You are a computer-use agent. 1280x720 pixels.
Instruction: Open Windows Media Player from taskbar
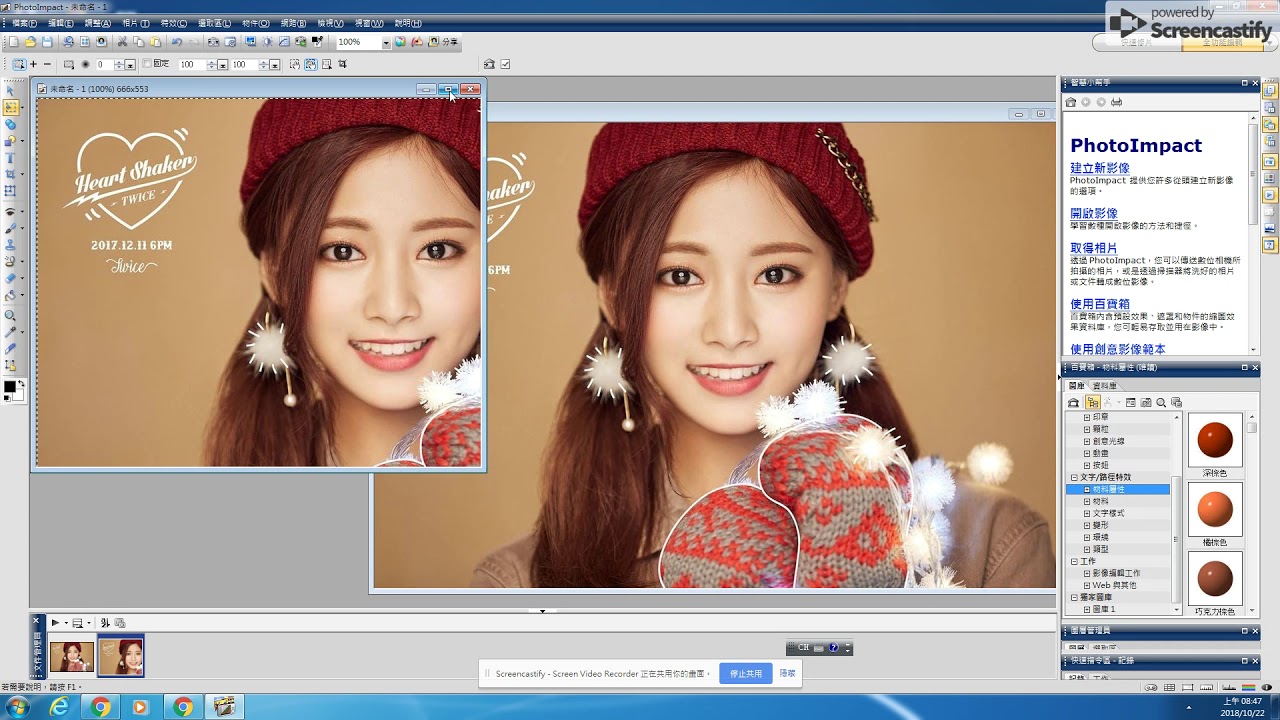140,707
